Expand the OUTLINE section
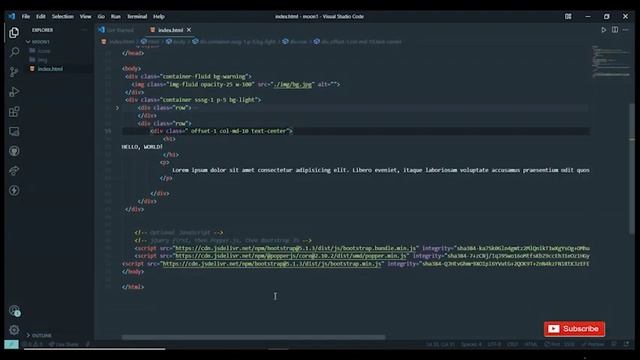Viewport: 640px width, 360px height. (40, 335)
